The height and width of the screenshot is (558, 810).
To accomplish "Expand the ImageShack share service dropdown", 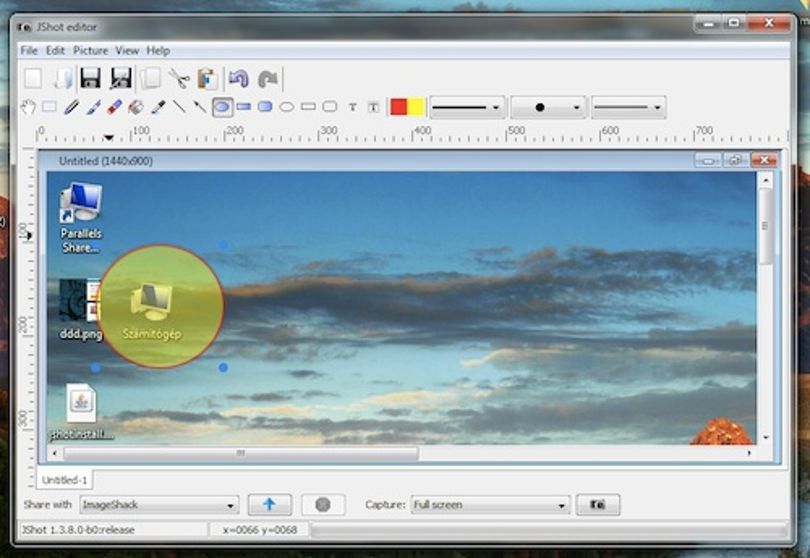I will click(x=159, y=505).
